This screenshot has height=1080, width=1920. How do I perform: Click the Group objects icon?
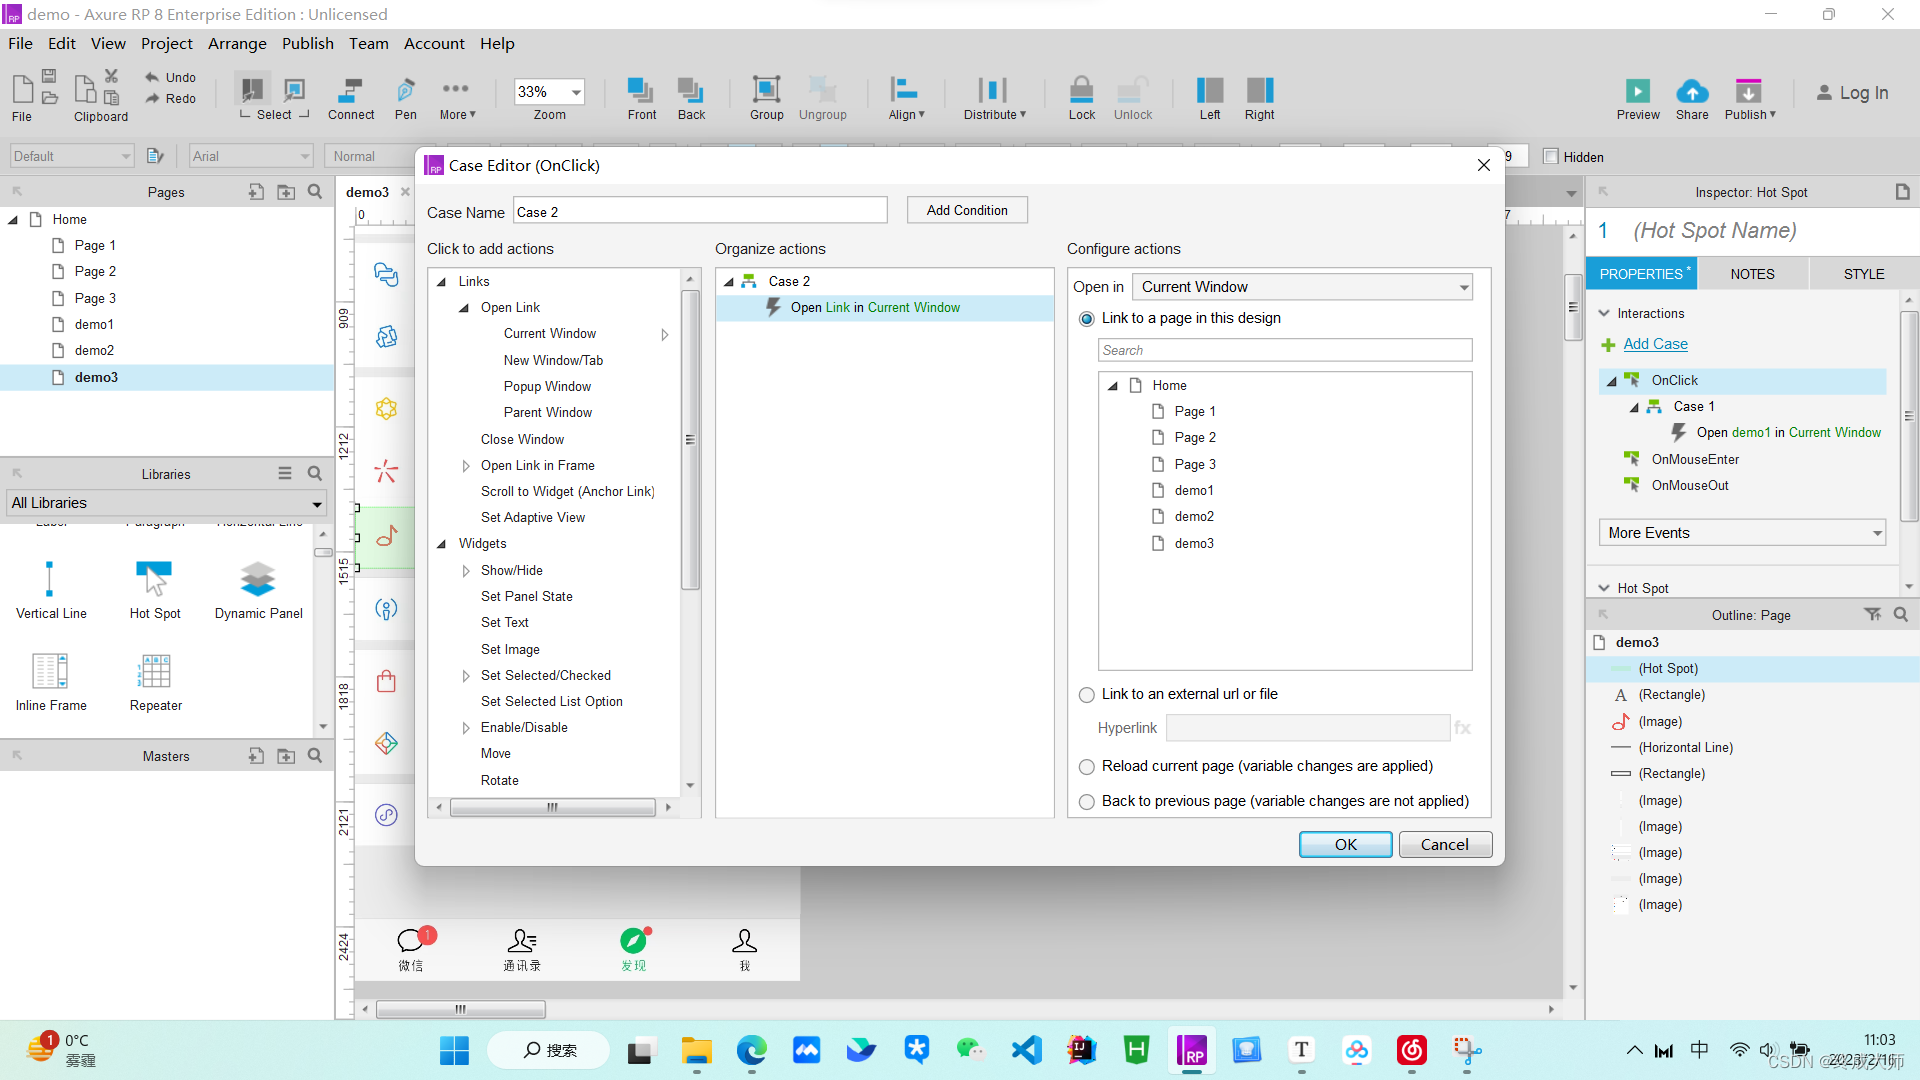[x=766, y=91]
